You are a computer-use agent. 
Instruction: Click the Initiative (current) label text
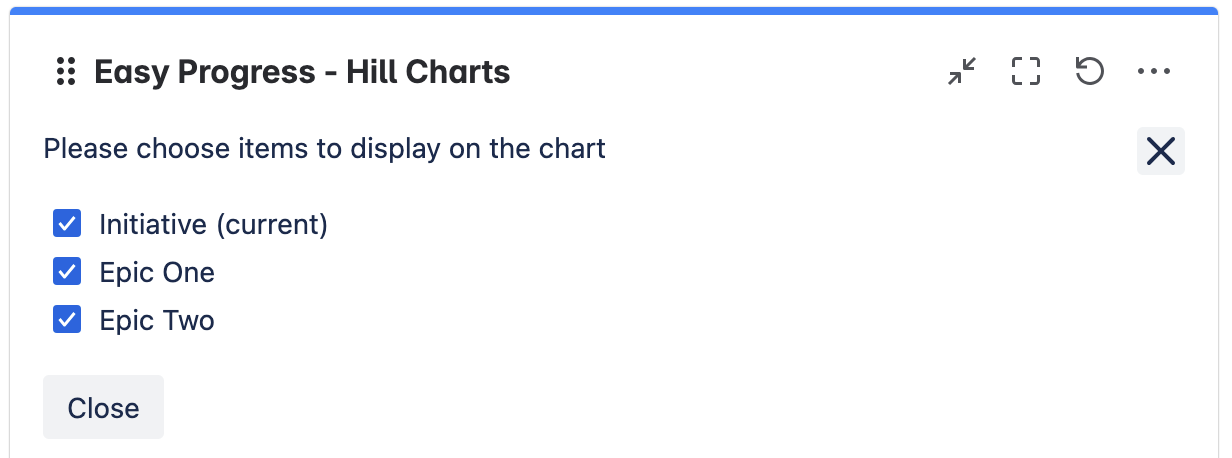coord(213,224)
